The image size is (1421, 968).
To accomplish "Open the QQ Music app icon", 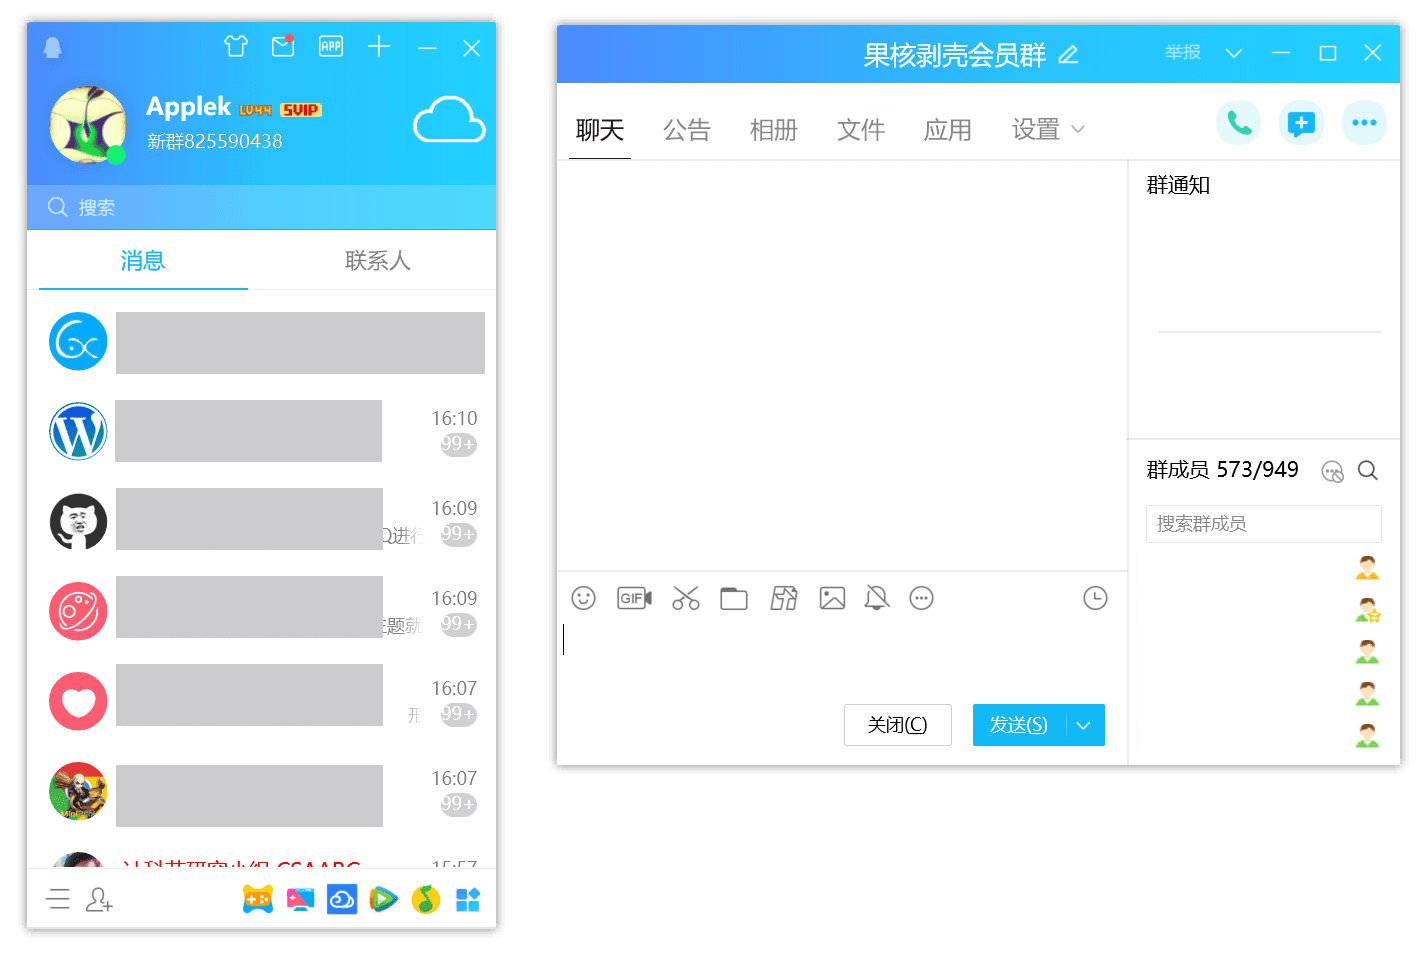I will pos(426,900).
